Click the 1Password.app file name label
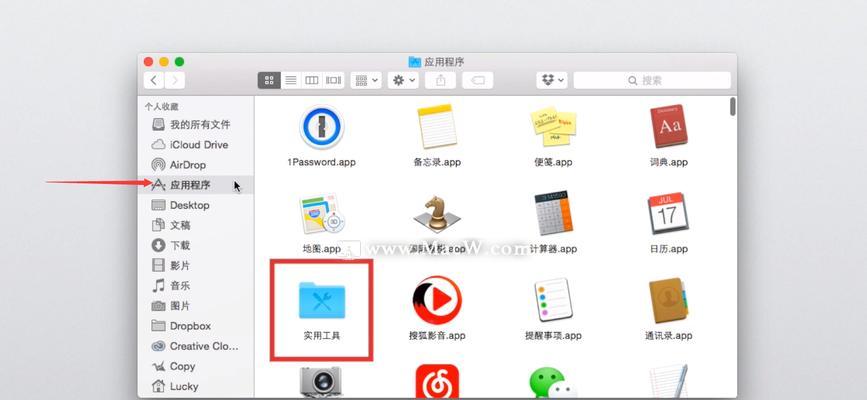Viewport: 867px width, 400px height. [x=321, y=162]
